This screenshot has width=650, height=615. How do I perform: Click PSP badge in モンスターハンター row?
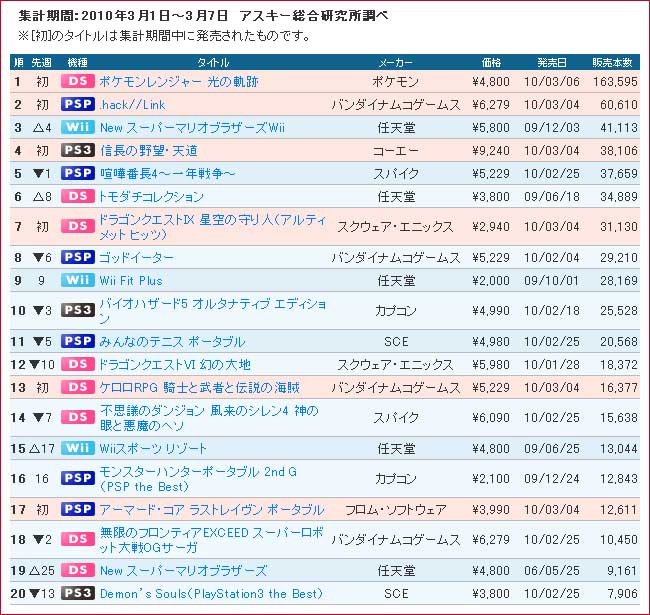78,478
